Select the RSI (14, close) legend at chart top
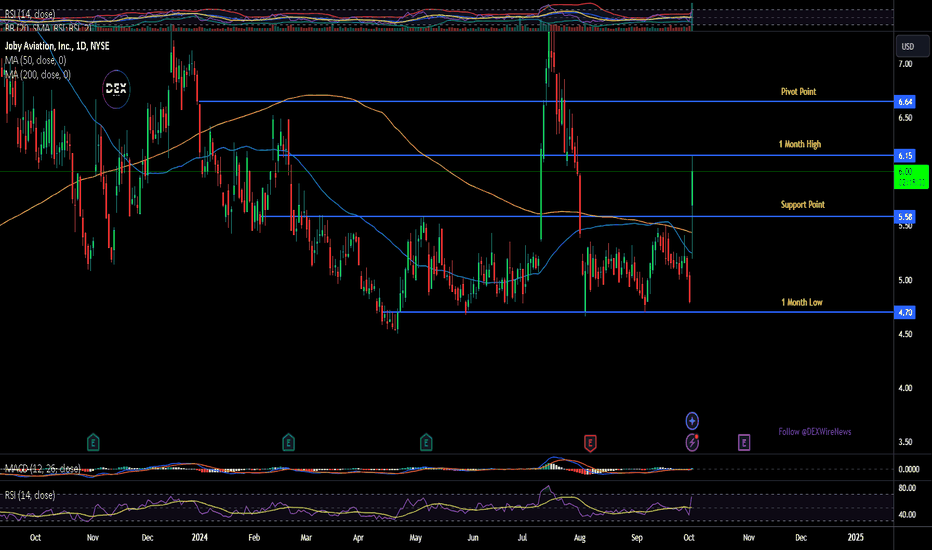932x550 pixels. [30, 14]
